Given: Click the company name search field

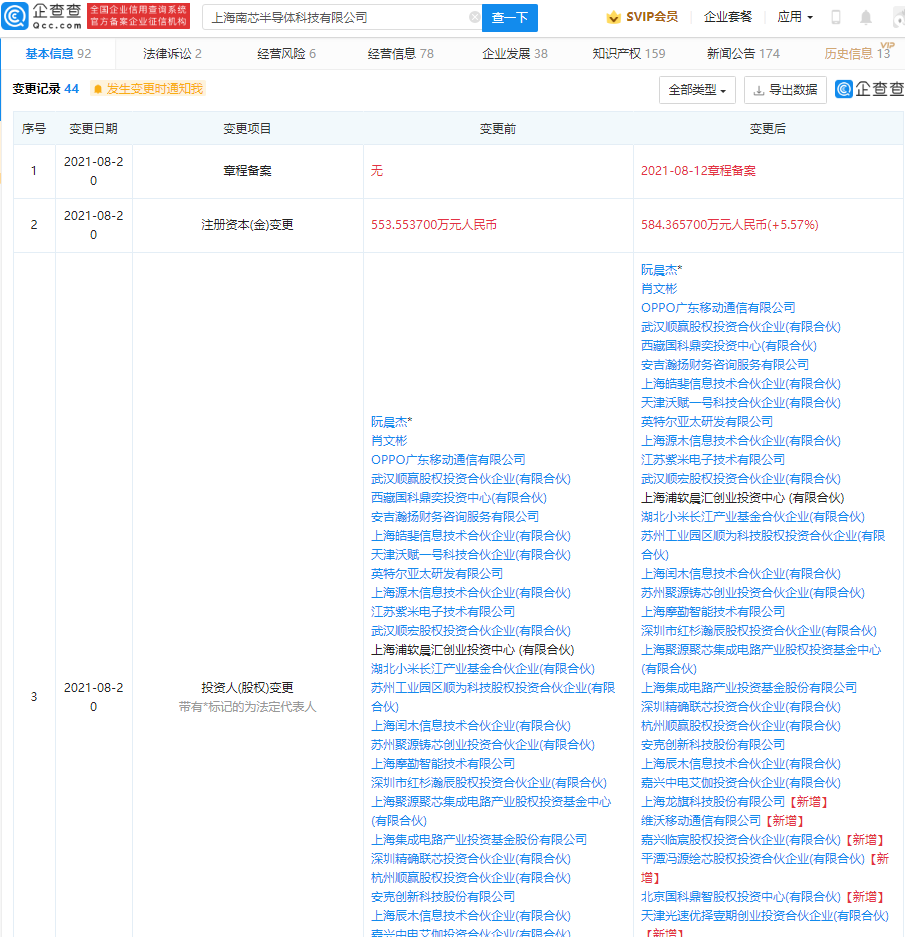Looking at the screenshot, I should [335, 17].
